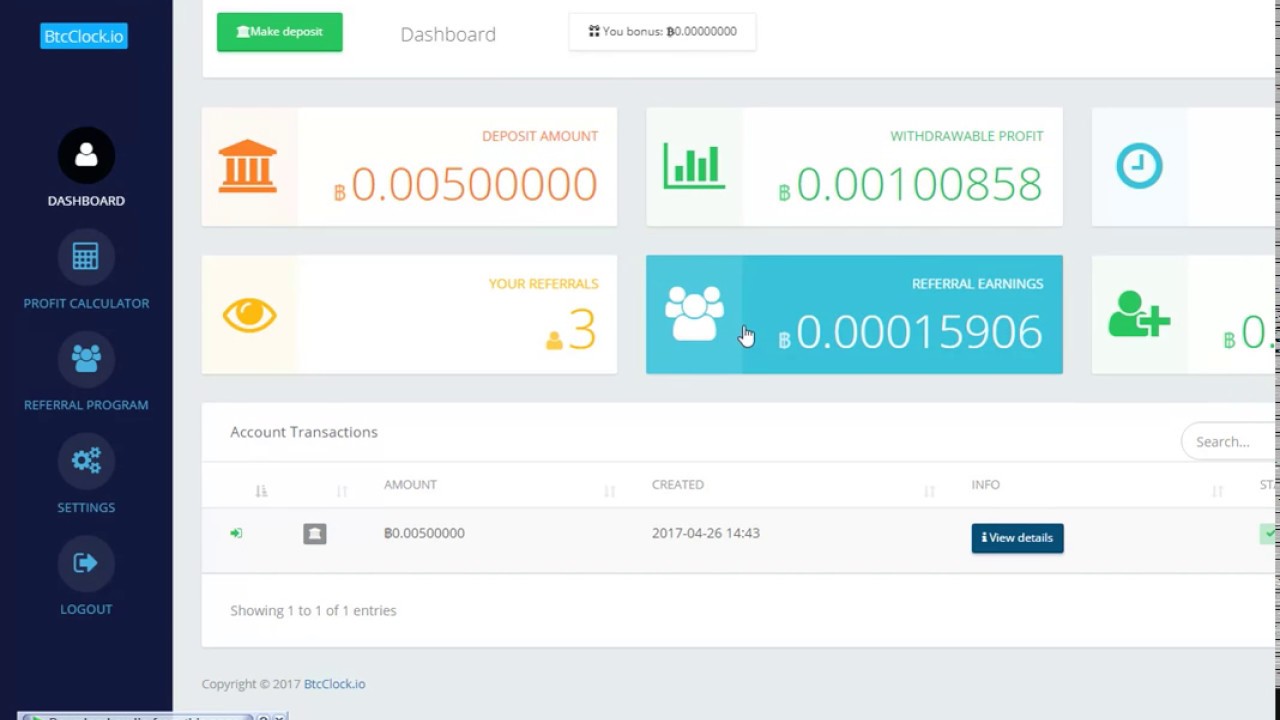Screen dimensions: 1280x720
Task: Click the YOUR REFERRALS card label
Action: pos(543,284)
